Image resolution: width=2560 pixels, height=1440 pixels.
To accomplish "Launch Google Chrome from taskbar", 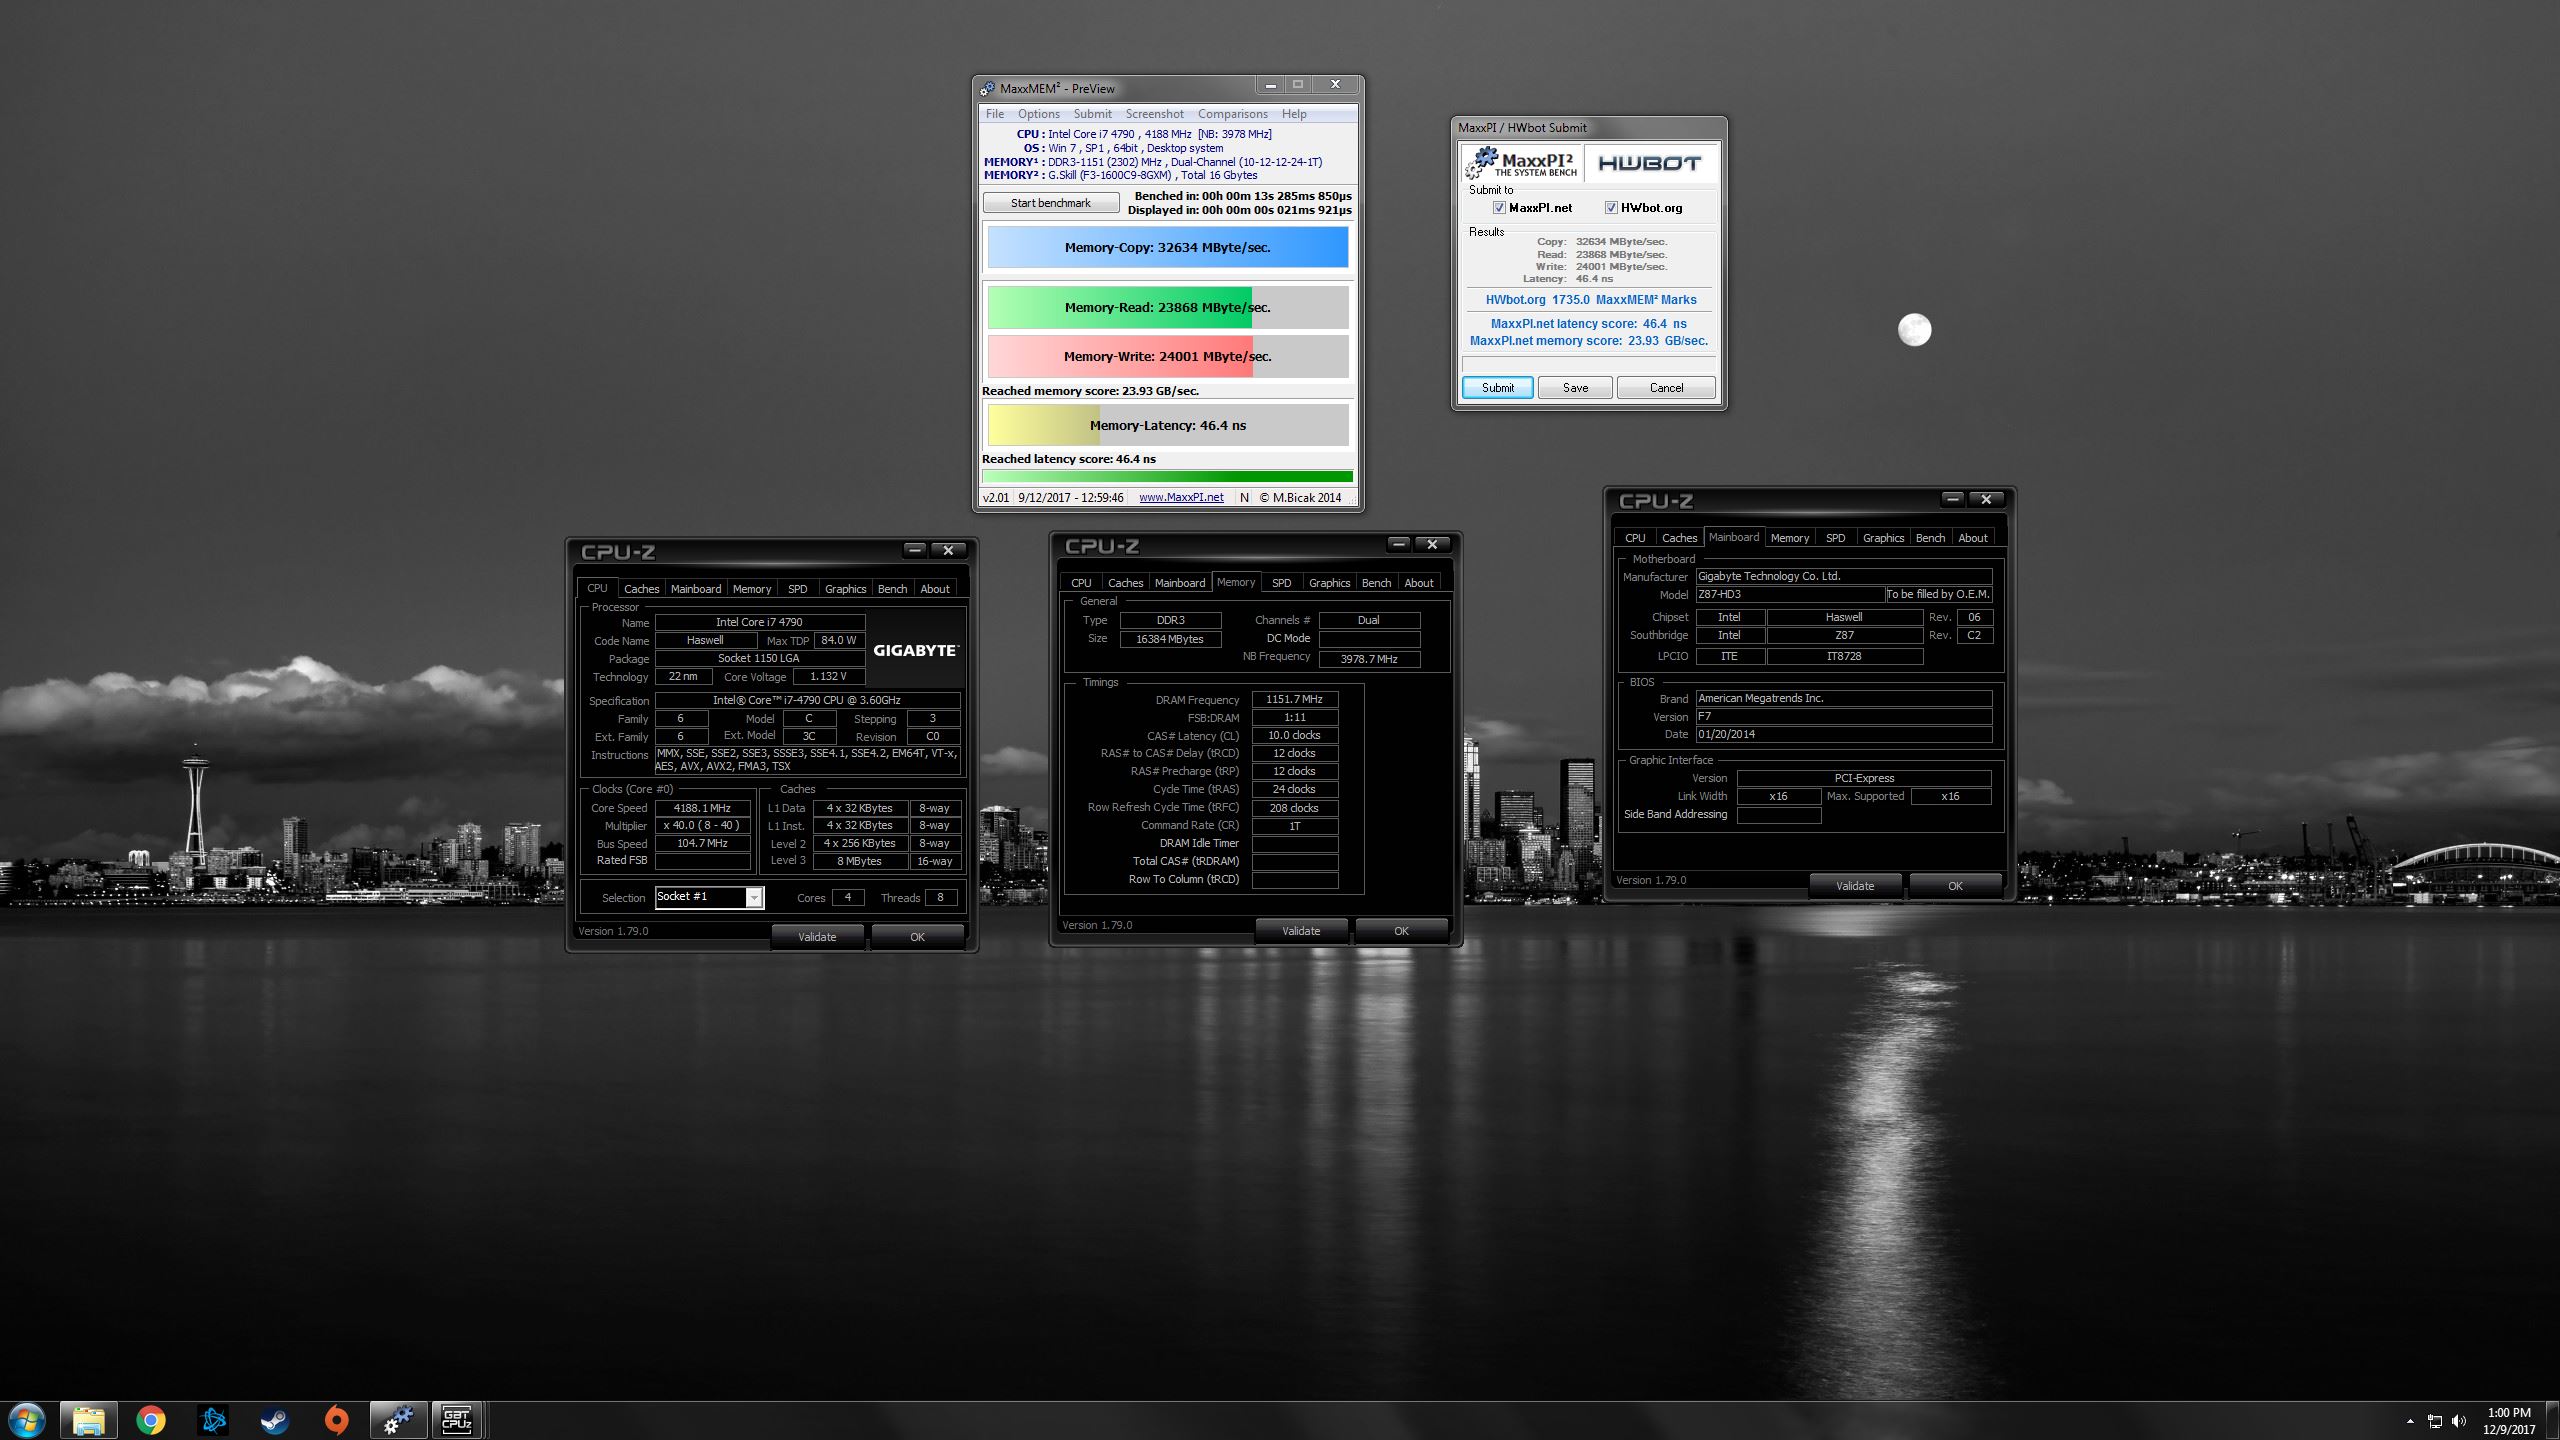I will click(151, 1420).
